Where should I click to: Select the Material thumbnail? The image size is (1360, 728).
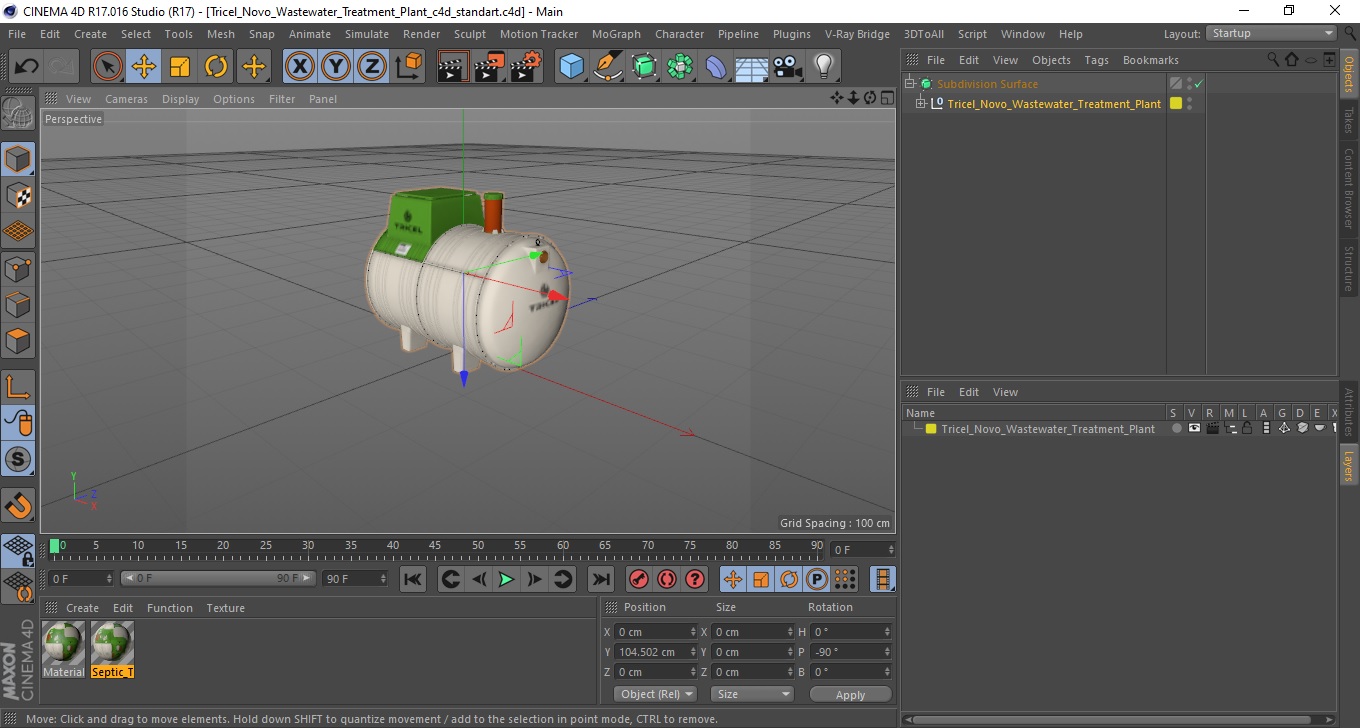[63, 650]
